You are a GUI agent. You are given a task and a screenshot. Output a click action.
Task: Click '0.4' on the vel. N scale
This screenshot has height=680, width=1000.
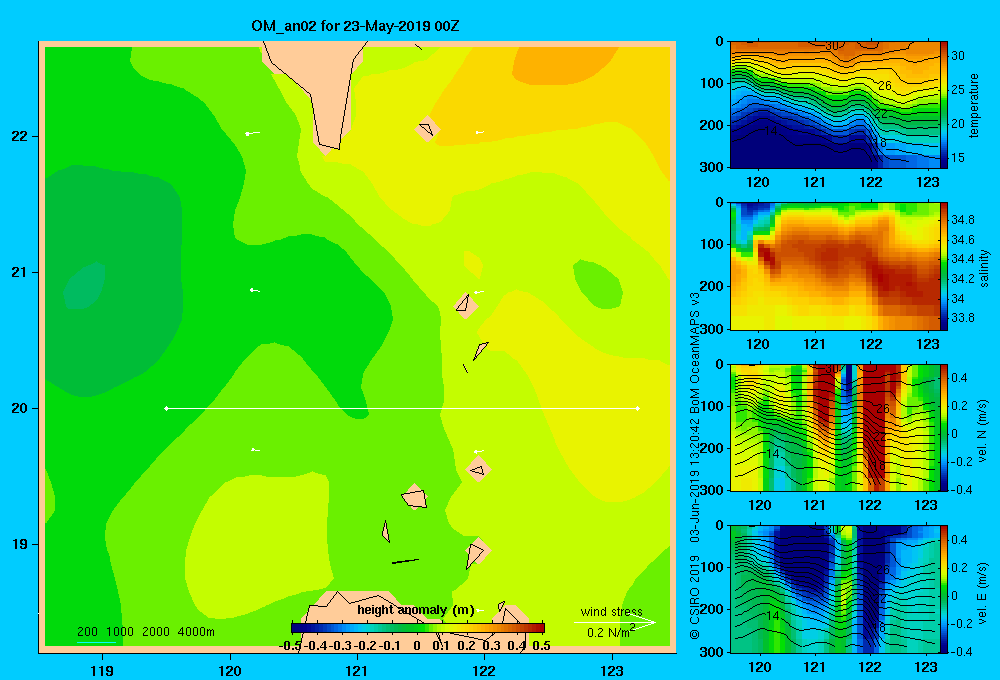[959, 378]
